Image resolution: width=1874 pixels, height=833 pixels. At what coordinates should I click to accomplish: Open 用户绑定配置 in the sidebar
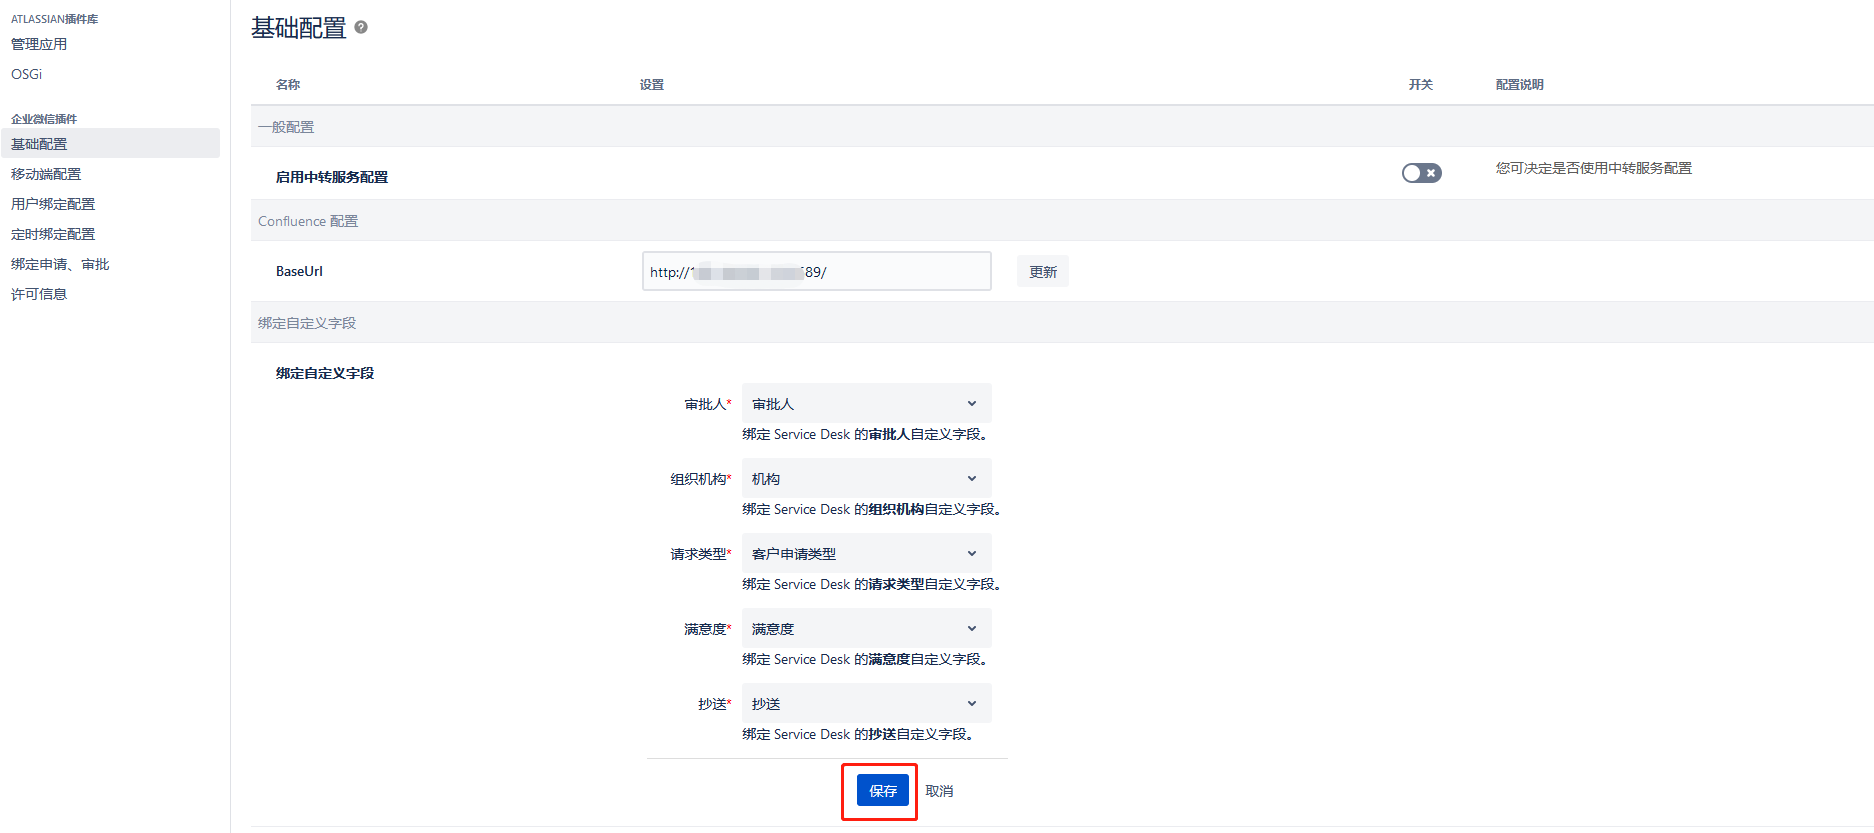pos(53,204)
